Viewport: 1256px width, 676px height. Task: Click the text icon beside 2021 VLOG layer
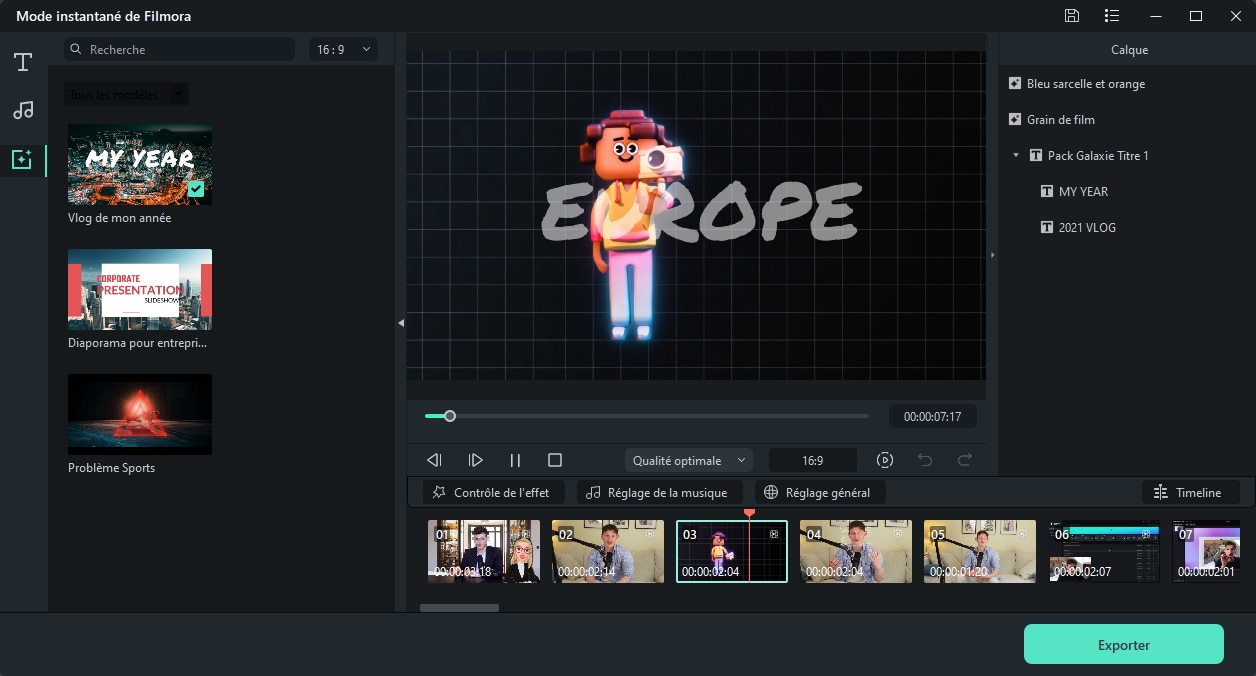[1047, 228]
